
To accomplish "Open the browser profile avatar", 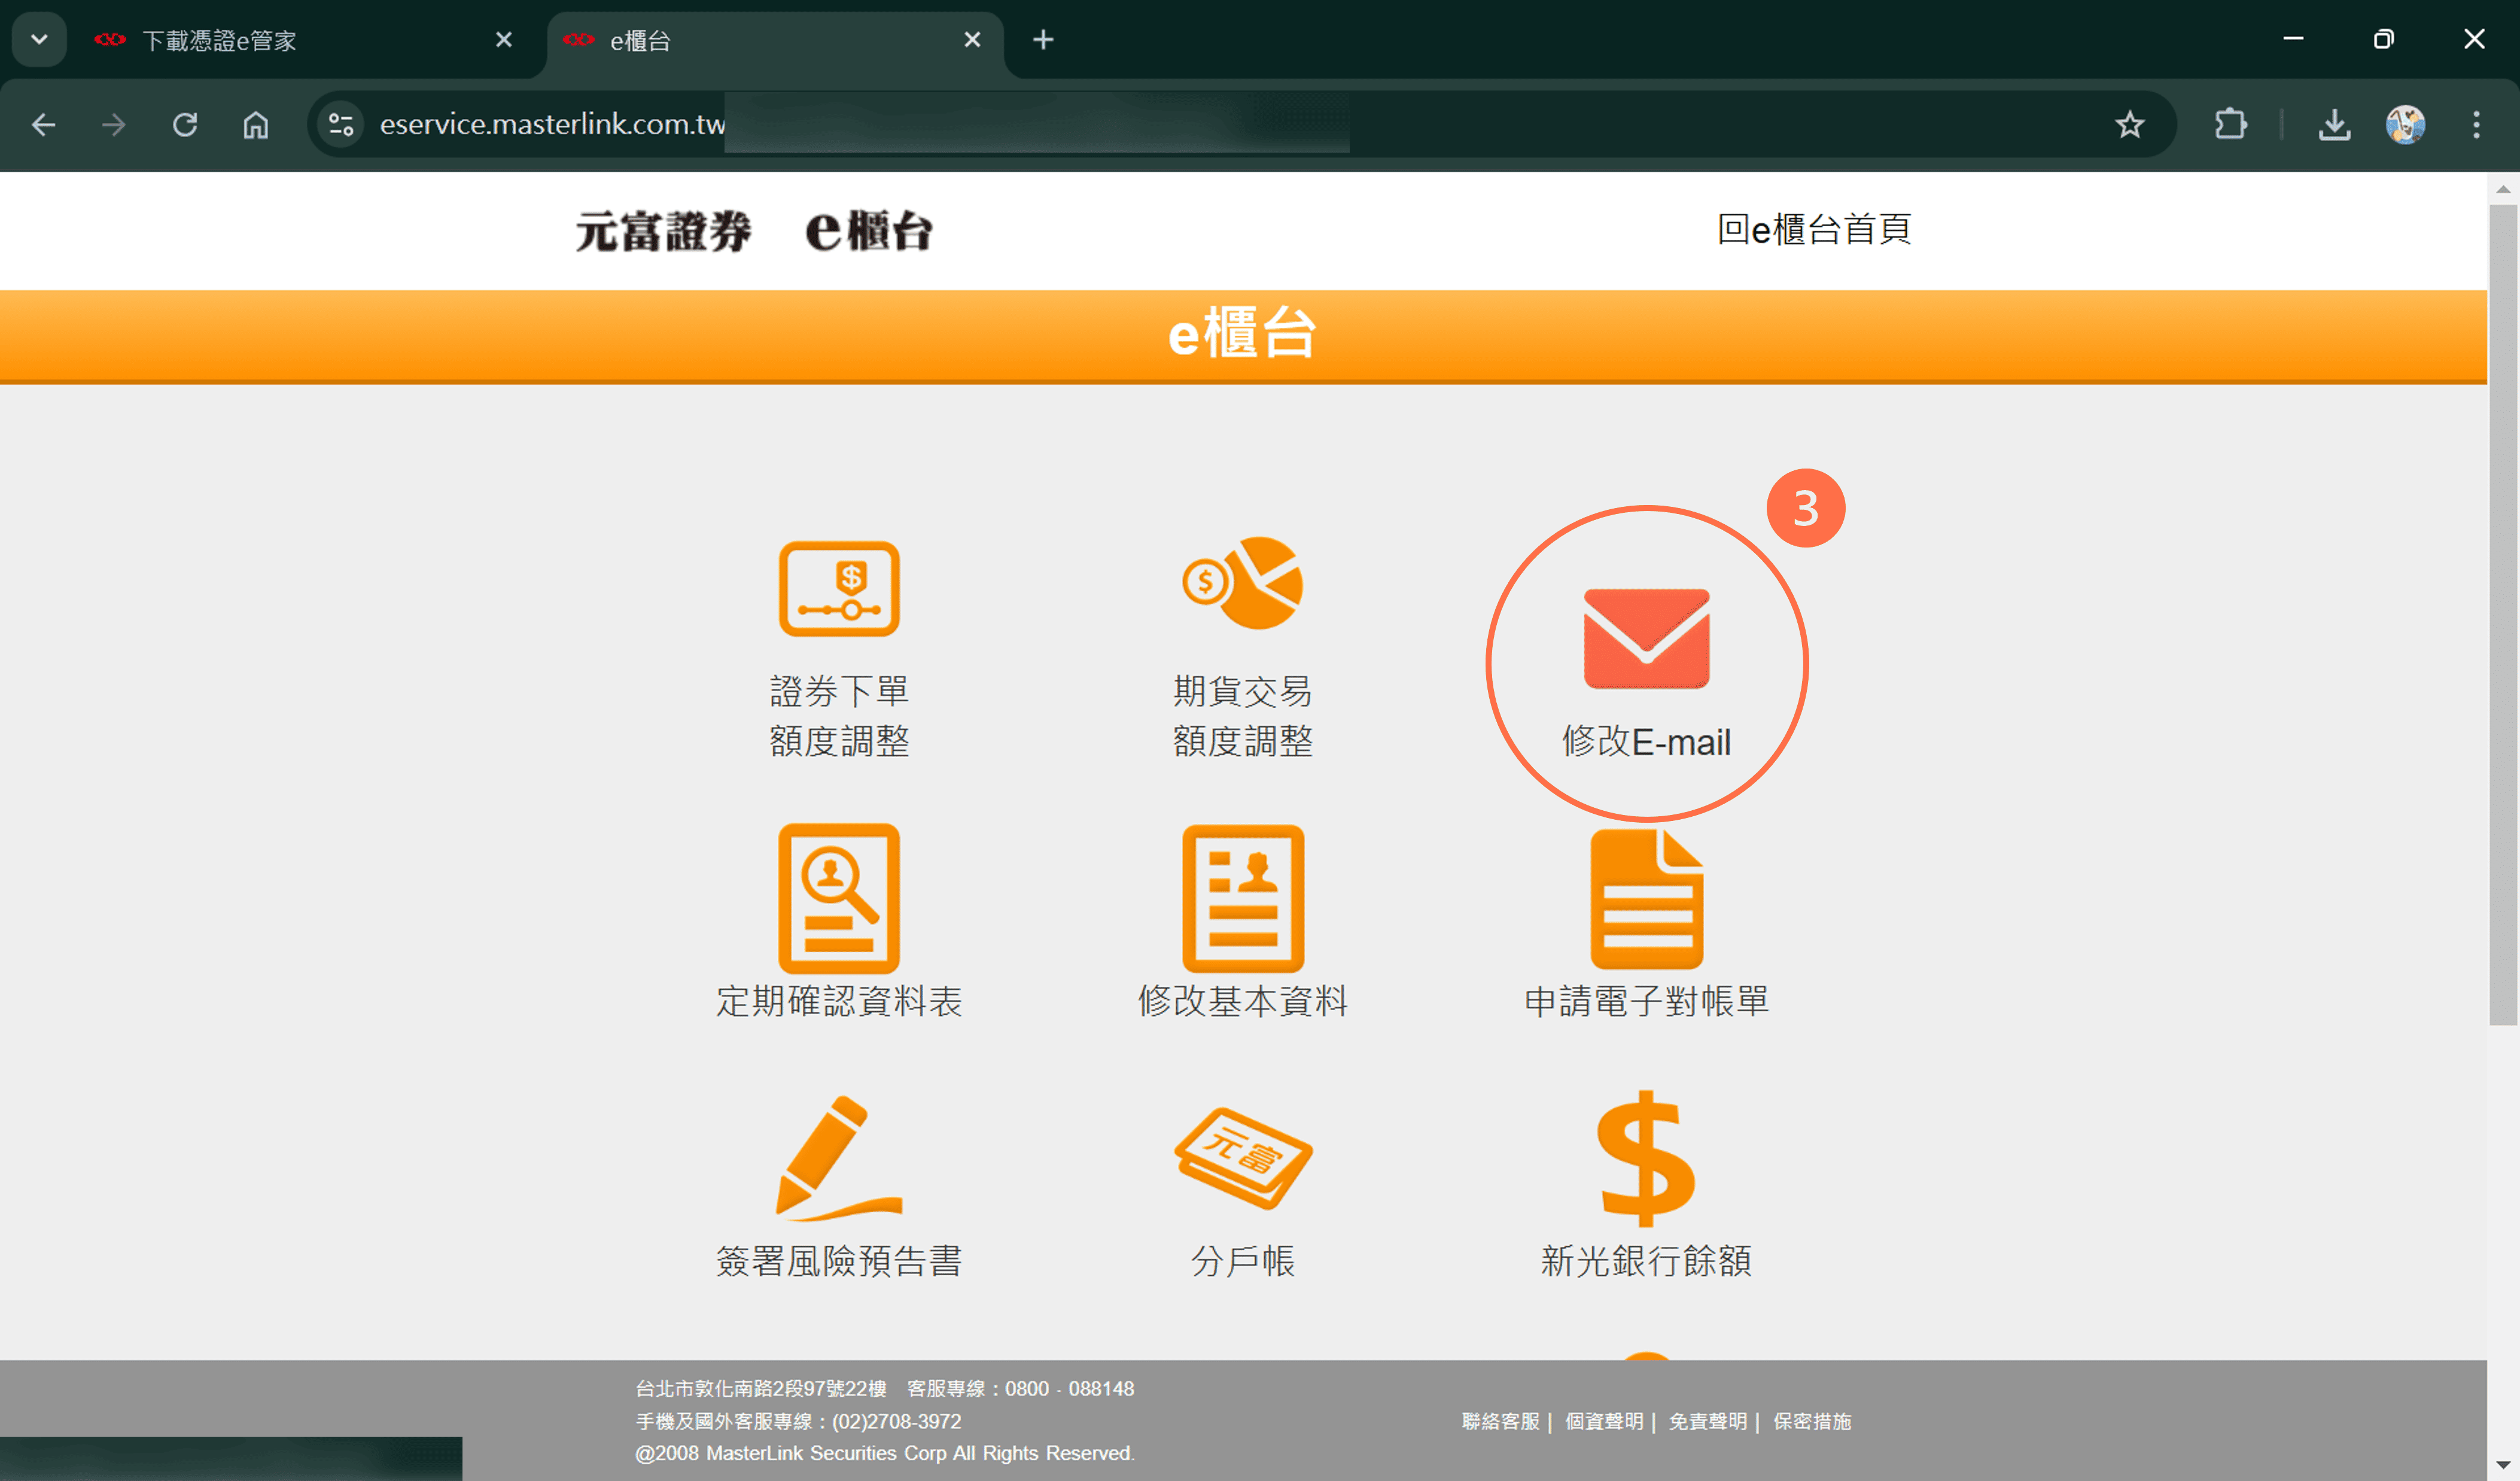I will [2405, 125].
